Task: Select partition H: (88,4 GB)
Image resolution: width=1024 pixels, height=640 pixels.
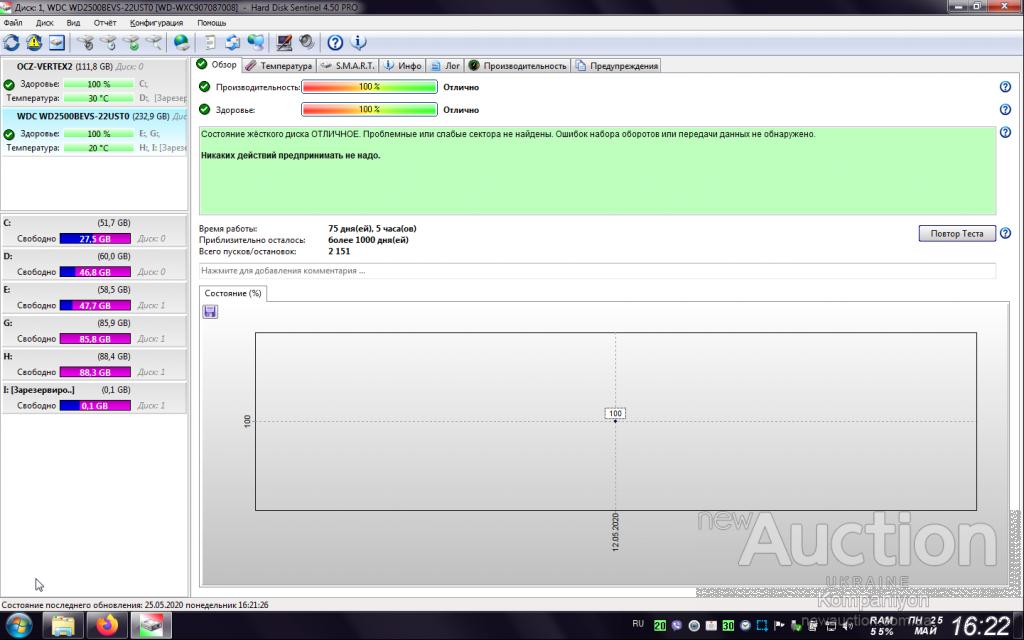Action: [x=93, y=364]
